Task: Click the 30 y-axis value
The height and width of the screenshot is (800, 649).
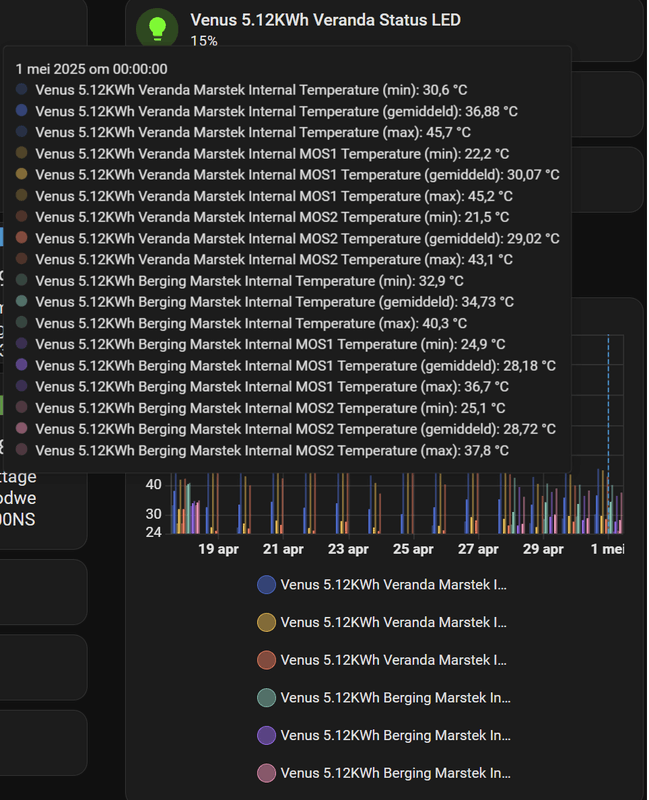Action: pos(153,514)
